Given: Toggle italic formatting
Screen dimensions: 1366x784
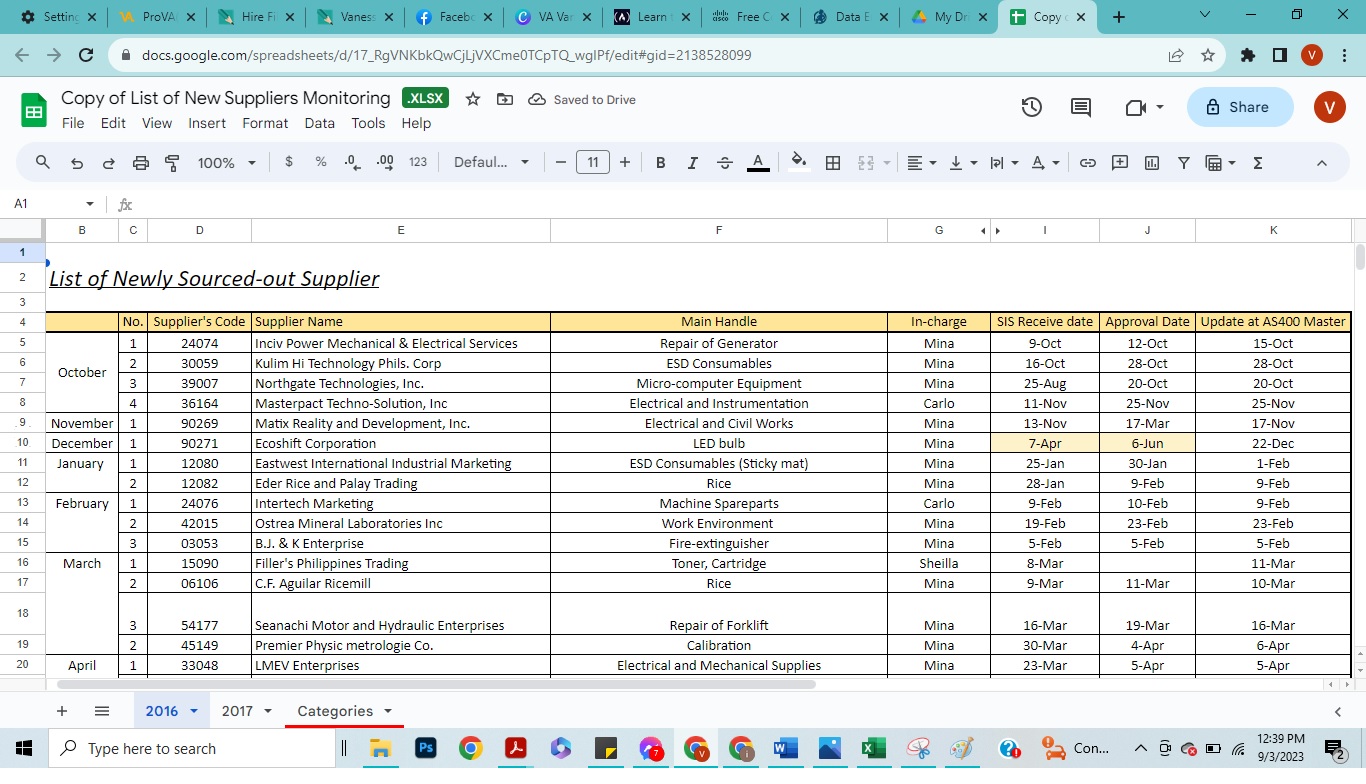Looking at the screenshot, I should pyautogui.click(x=692, y=163).
